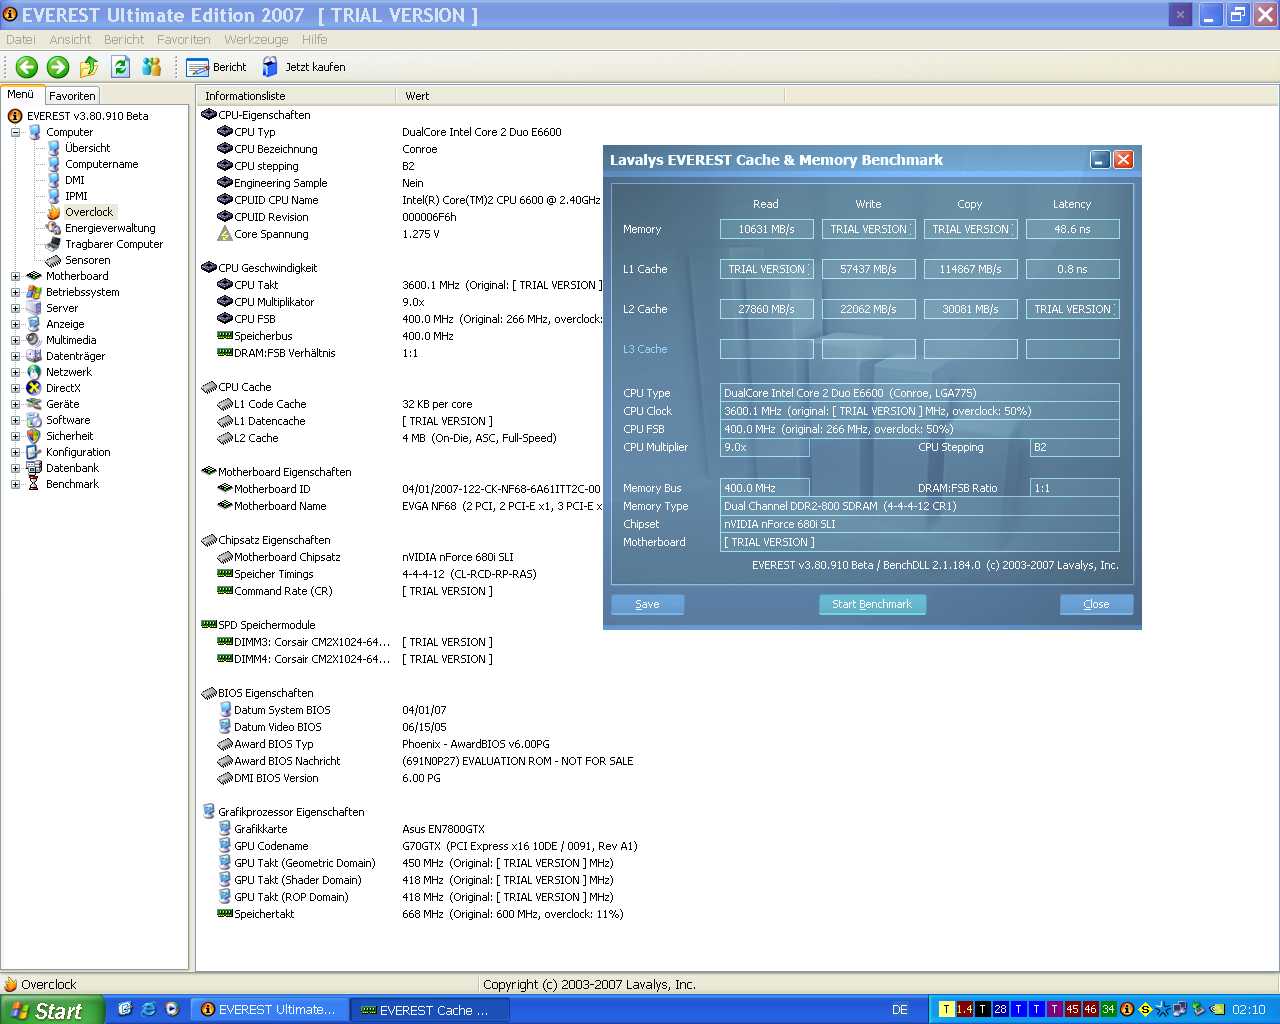Click the DirectX icon in tree
The height and width of the screenshot is (1024, 1280).
click(x=34, y=388)
